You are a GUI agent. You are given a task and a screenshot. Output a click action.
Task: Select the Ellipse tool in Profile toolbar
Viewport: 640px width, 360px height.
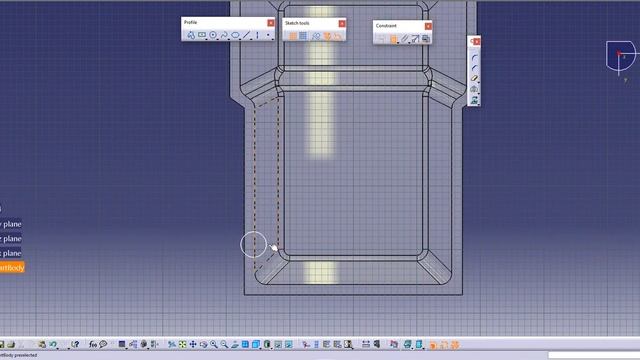[235, 35]
